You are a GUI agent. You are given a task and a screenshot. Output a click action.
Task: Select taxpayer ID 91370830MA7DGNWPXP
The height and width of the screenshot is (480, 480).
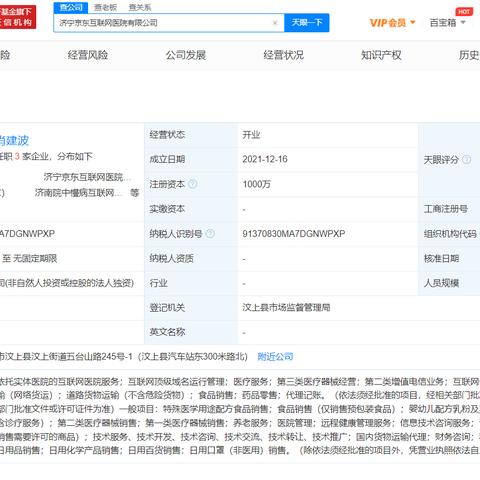tap(294, 234)
